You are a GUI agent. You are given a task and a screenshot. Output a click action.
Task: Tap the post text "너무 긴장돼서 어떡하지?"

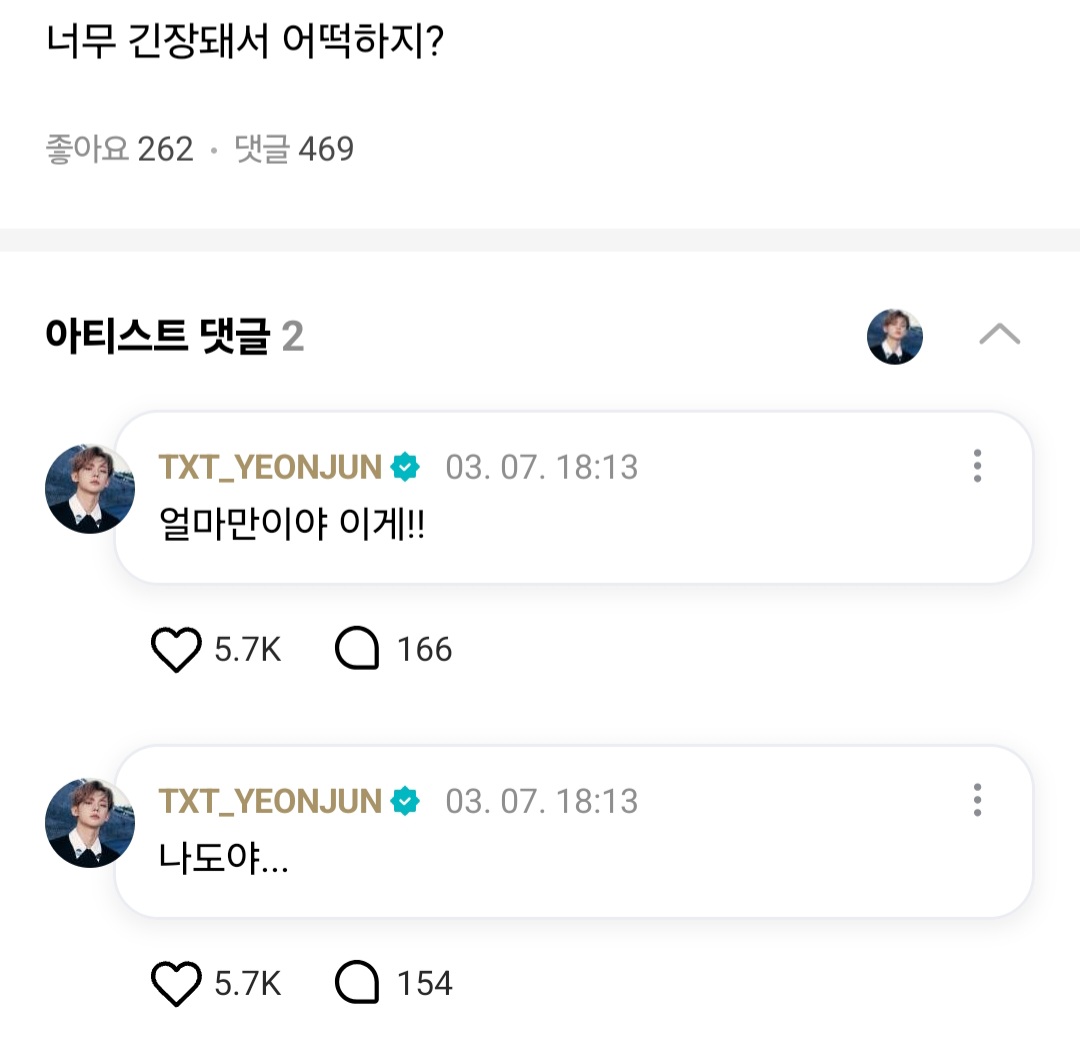(x=245, y=45)
